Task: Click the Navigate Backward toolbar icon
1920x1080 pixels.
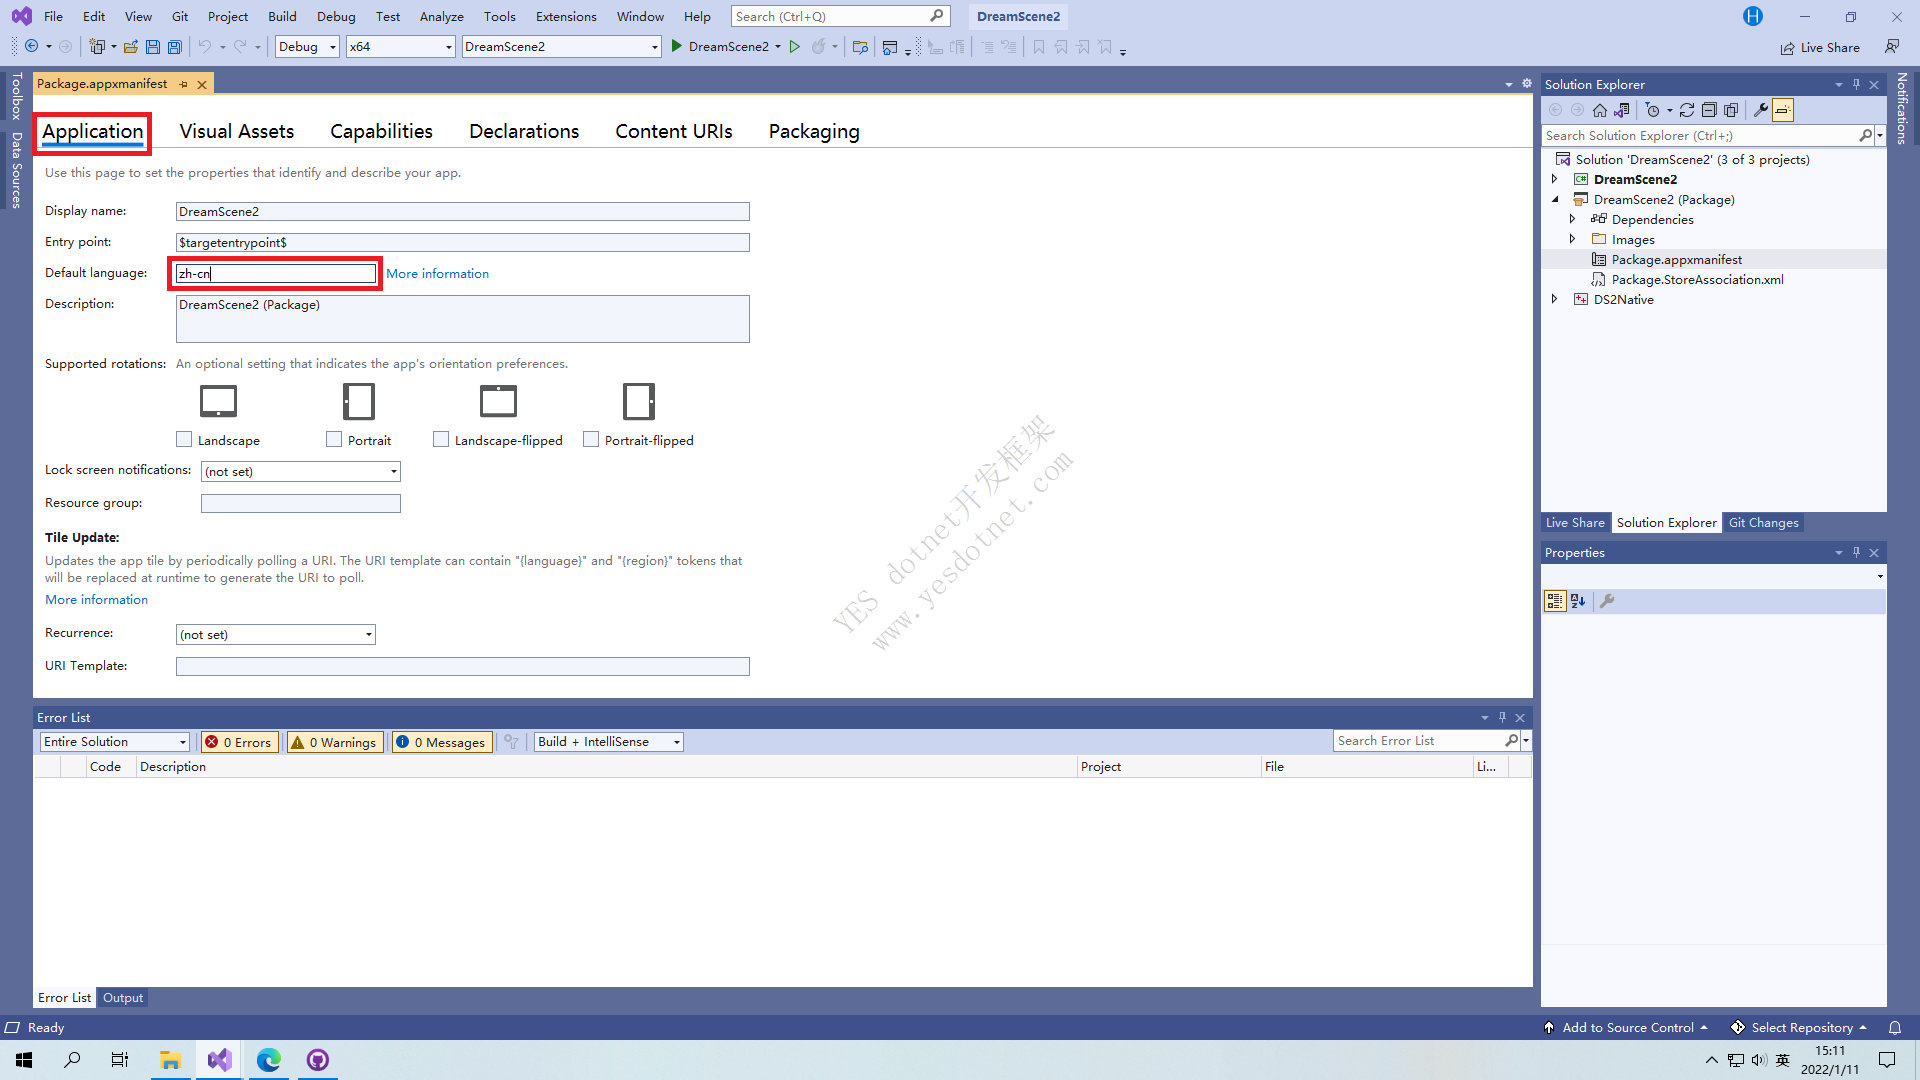Action: click(32, 47)
